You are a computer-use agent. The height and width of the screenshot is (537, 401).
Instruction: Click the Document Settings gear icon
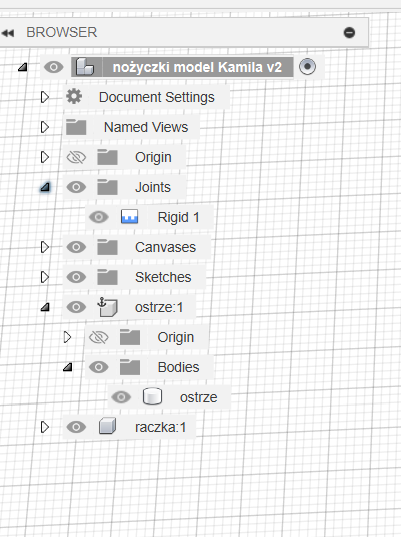tap(74, 97)
